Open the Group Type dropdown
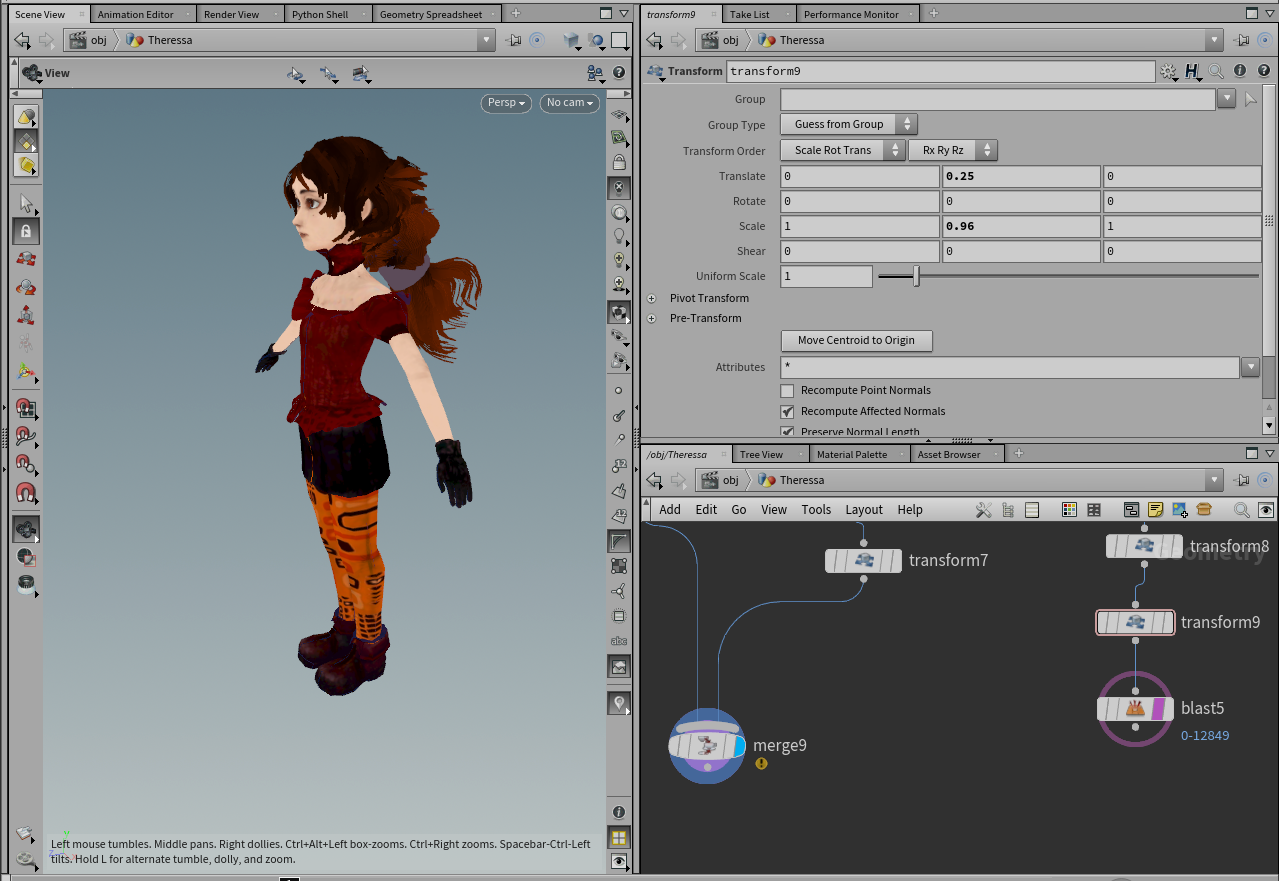 pos(849,124)
